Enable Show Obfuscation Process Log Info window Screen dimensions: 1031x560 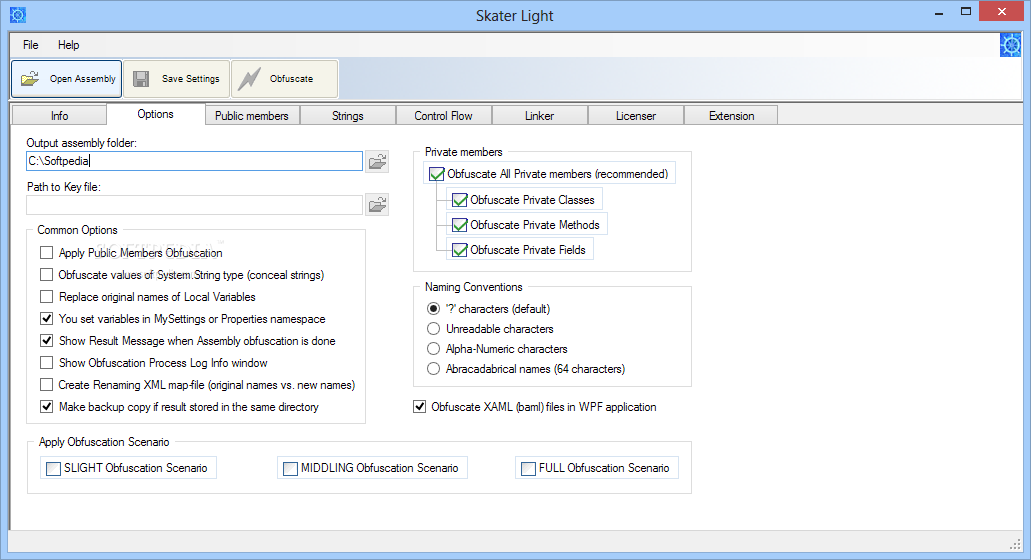(47, 363)
